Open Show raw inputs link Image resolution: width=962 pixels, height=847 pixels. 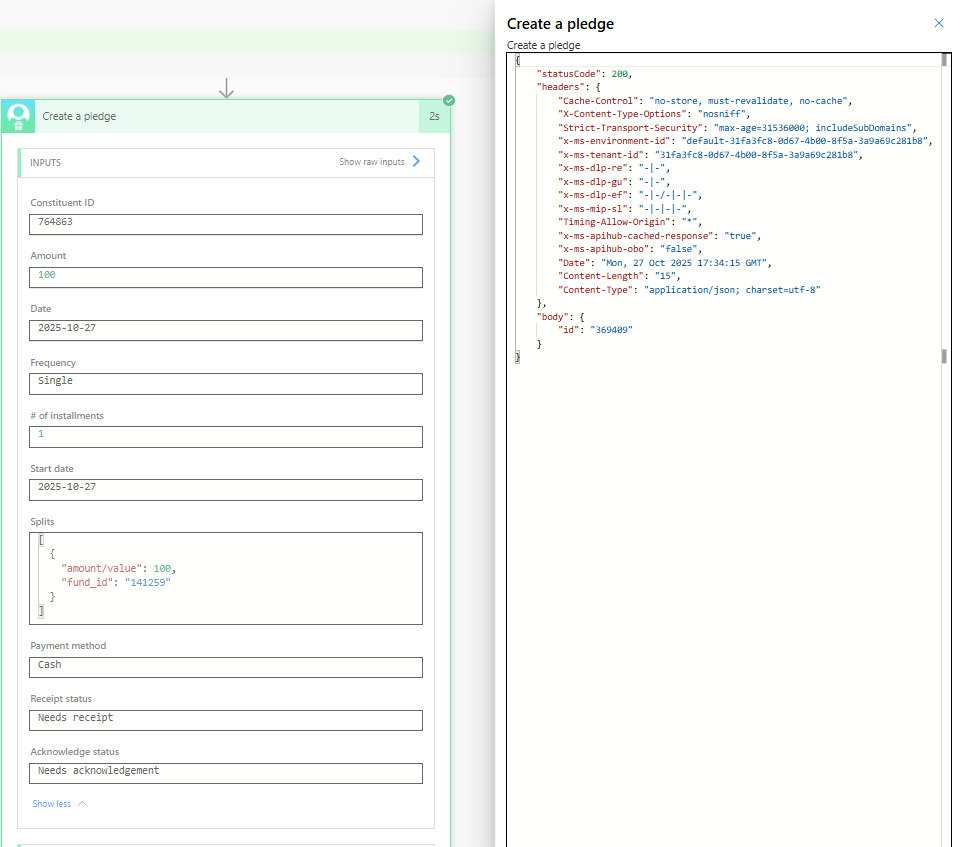tap(372, 162)
